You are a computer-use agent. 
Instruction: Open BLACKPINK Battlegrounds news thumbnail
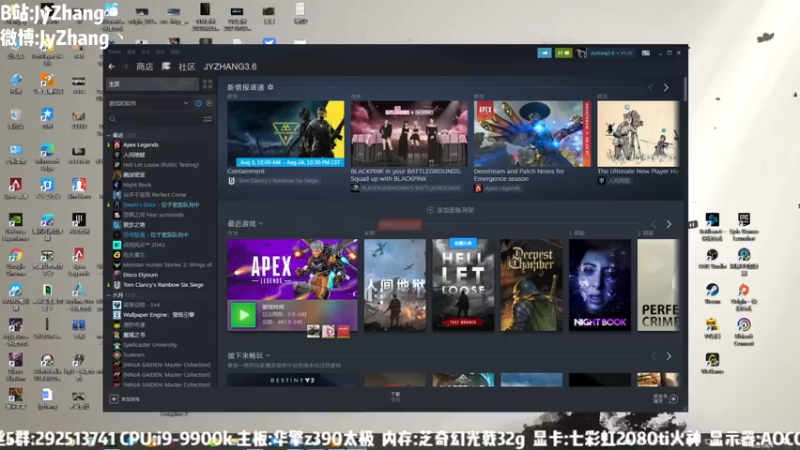click(409, 133)
